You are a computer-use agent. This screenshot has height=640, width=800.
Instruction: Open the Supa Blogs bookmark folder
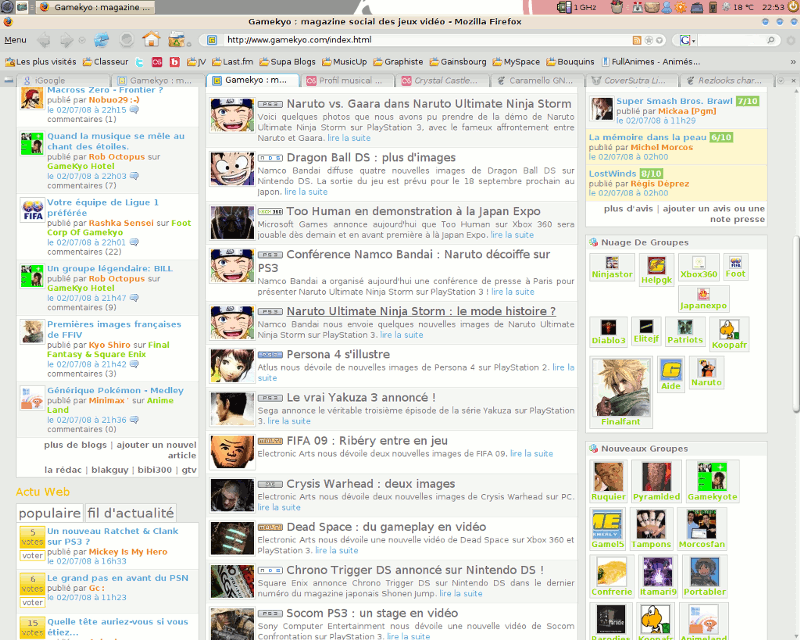coord(287,62)
